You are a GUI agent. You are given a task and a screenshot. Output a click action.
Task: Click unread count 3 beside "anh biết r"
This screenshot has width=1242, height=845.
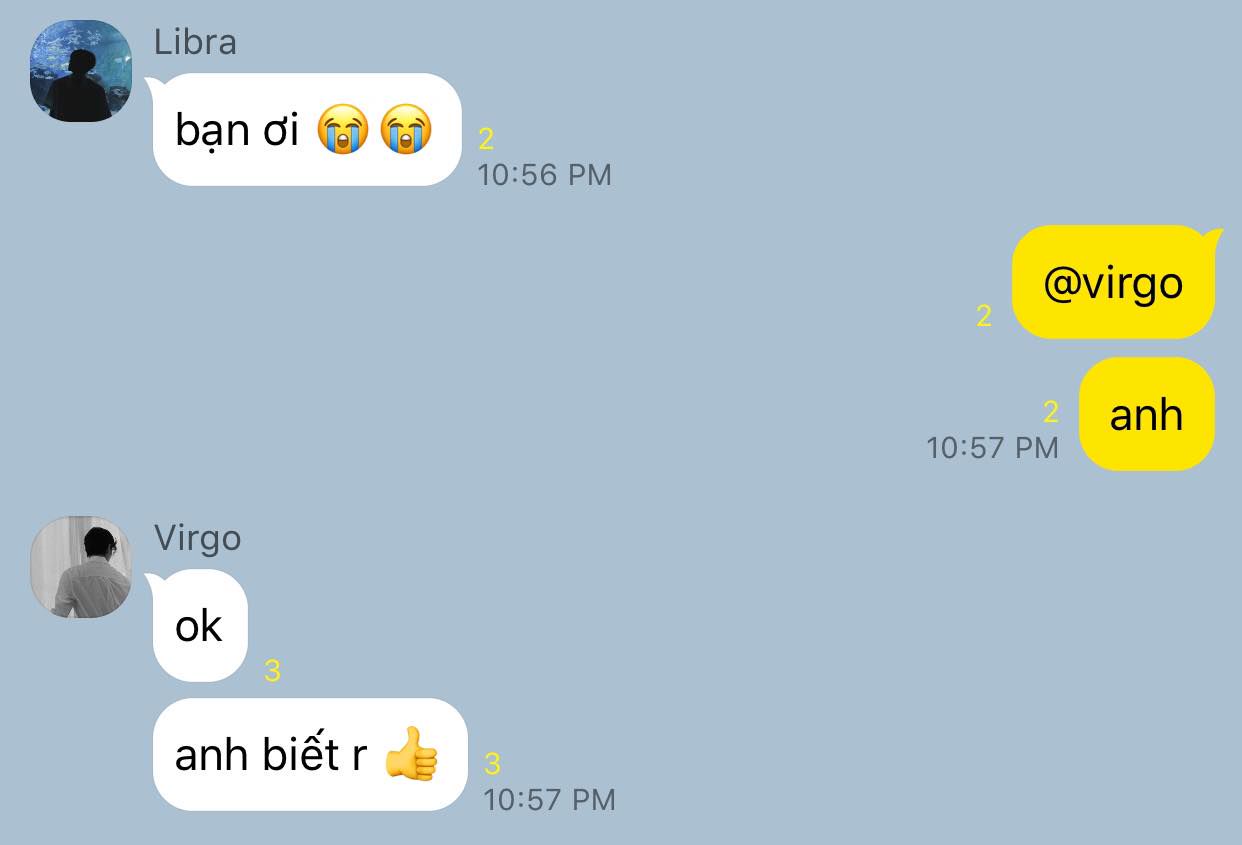(492, 764)
